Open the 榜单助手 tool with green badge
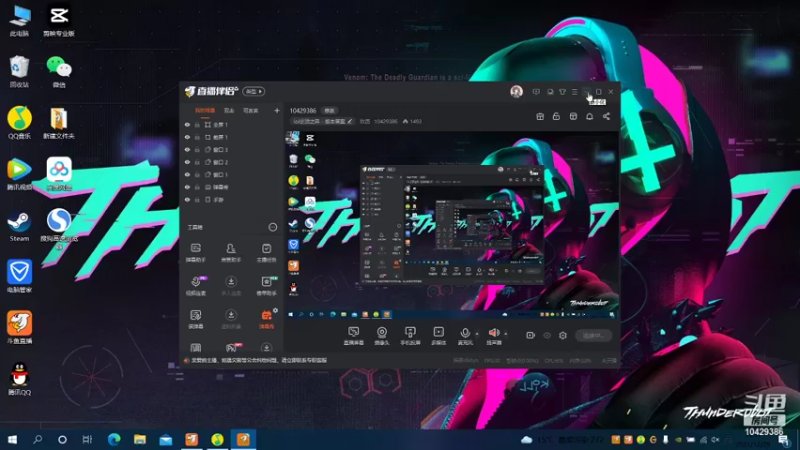 [266, 286]
